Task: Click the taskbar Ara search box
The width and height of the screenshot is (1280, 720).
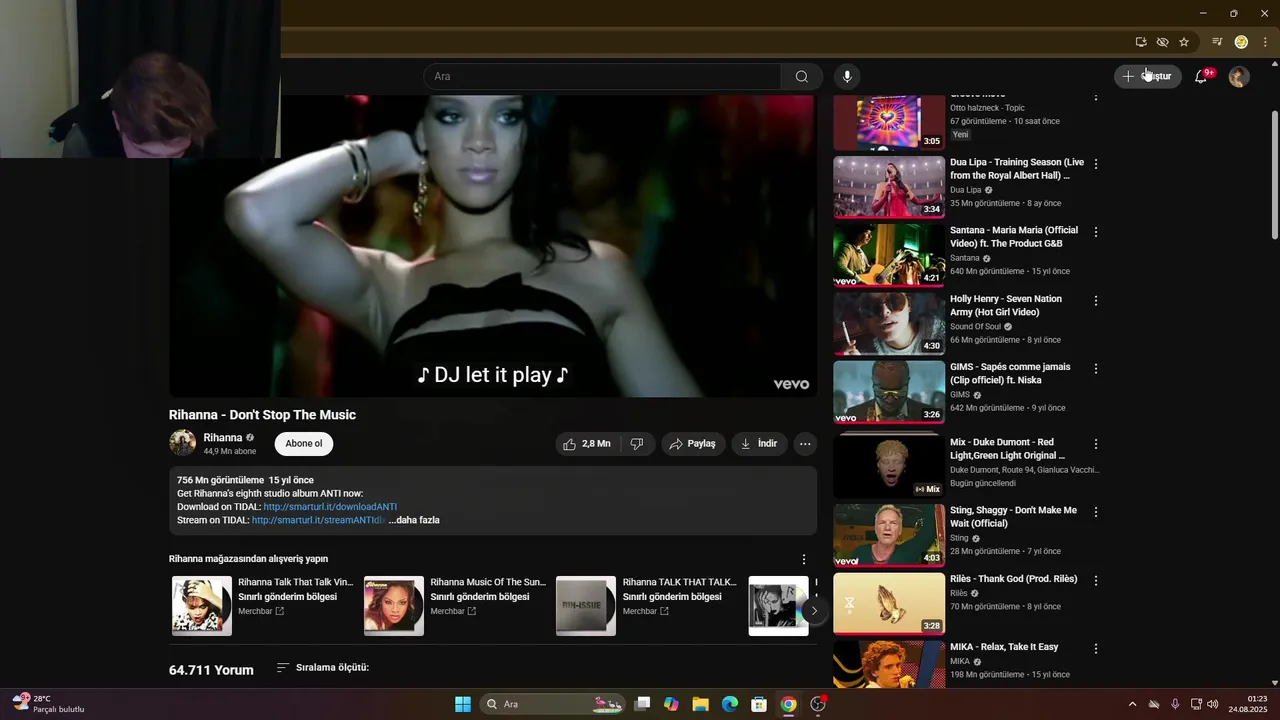Action: [x=553, y=704]
